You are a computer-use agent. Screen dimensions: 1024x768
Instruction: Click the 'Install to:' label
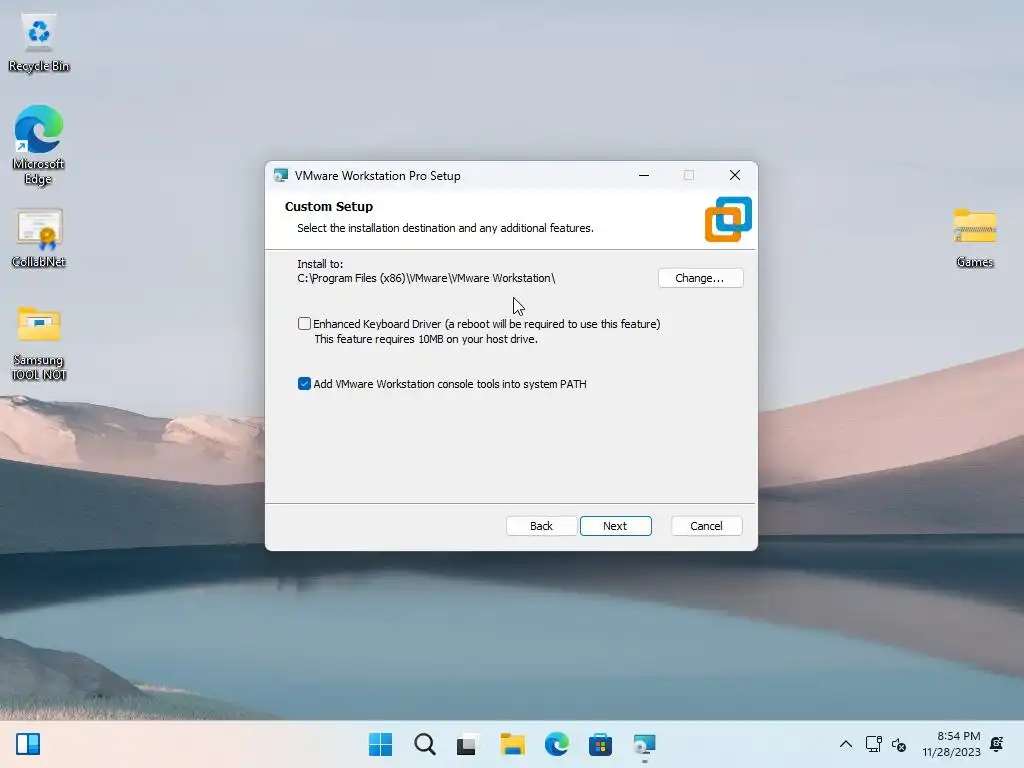coord(320,264)
